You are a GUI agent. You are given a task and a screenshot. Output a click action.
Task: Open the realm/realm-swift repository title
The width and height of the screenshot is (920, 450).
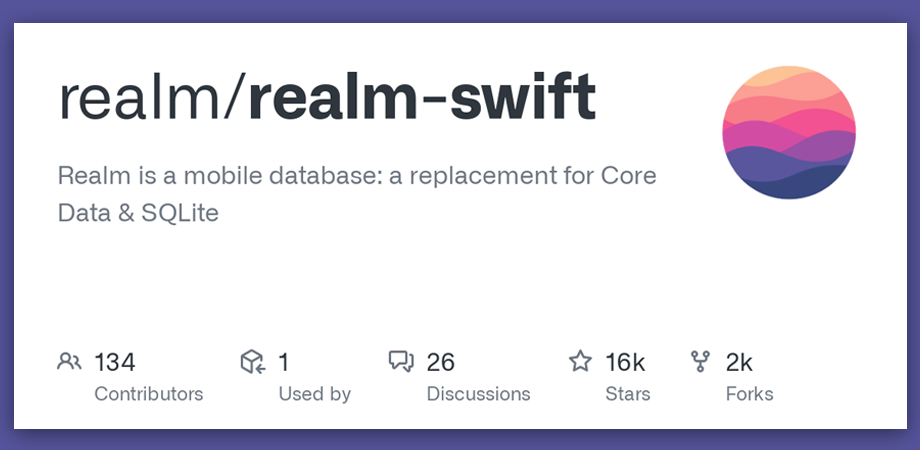[x=327, y=98]
